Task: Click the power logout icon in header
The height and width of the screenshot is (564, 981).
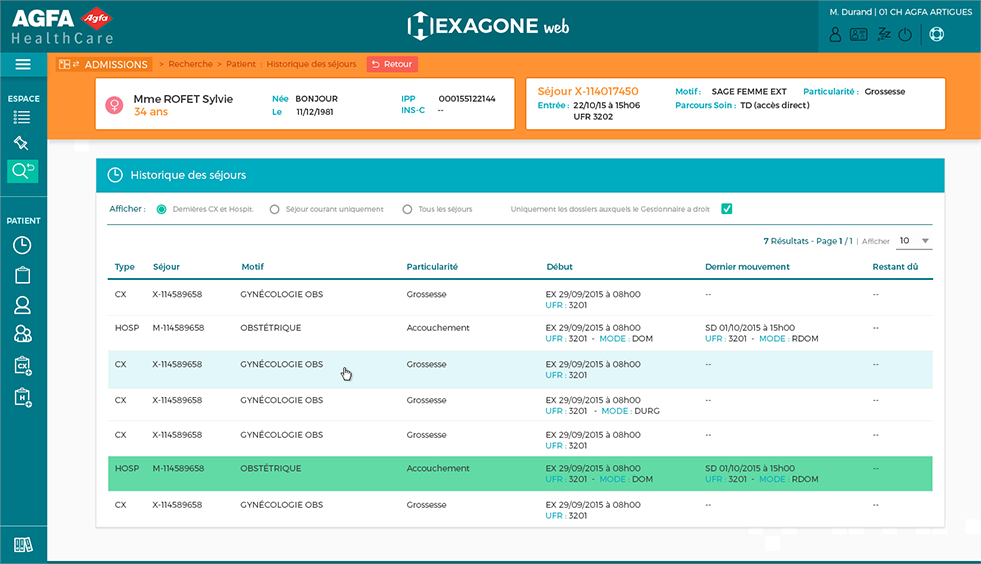Action: [x=905, y=34]
